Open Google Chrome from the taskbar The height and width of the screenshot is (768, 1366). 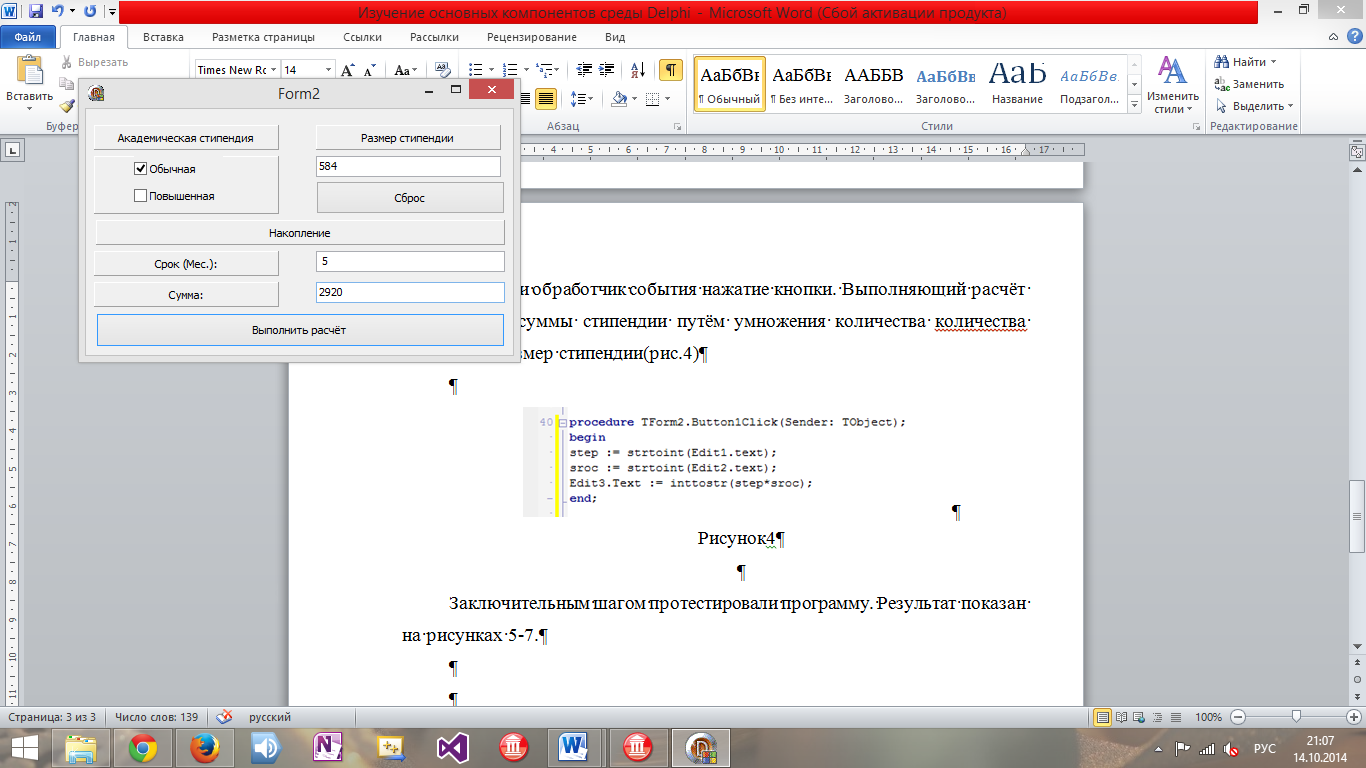click(x=143, y=748)
